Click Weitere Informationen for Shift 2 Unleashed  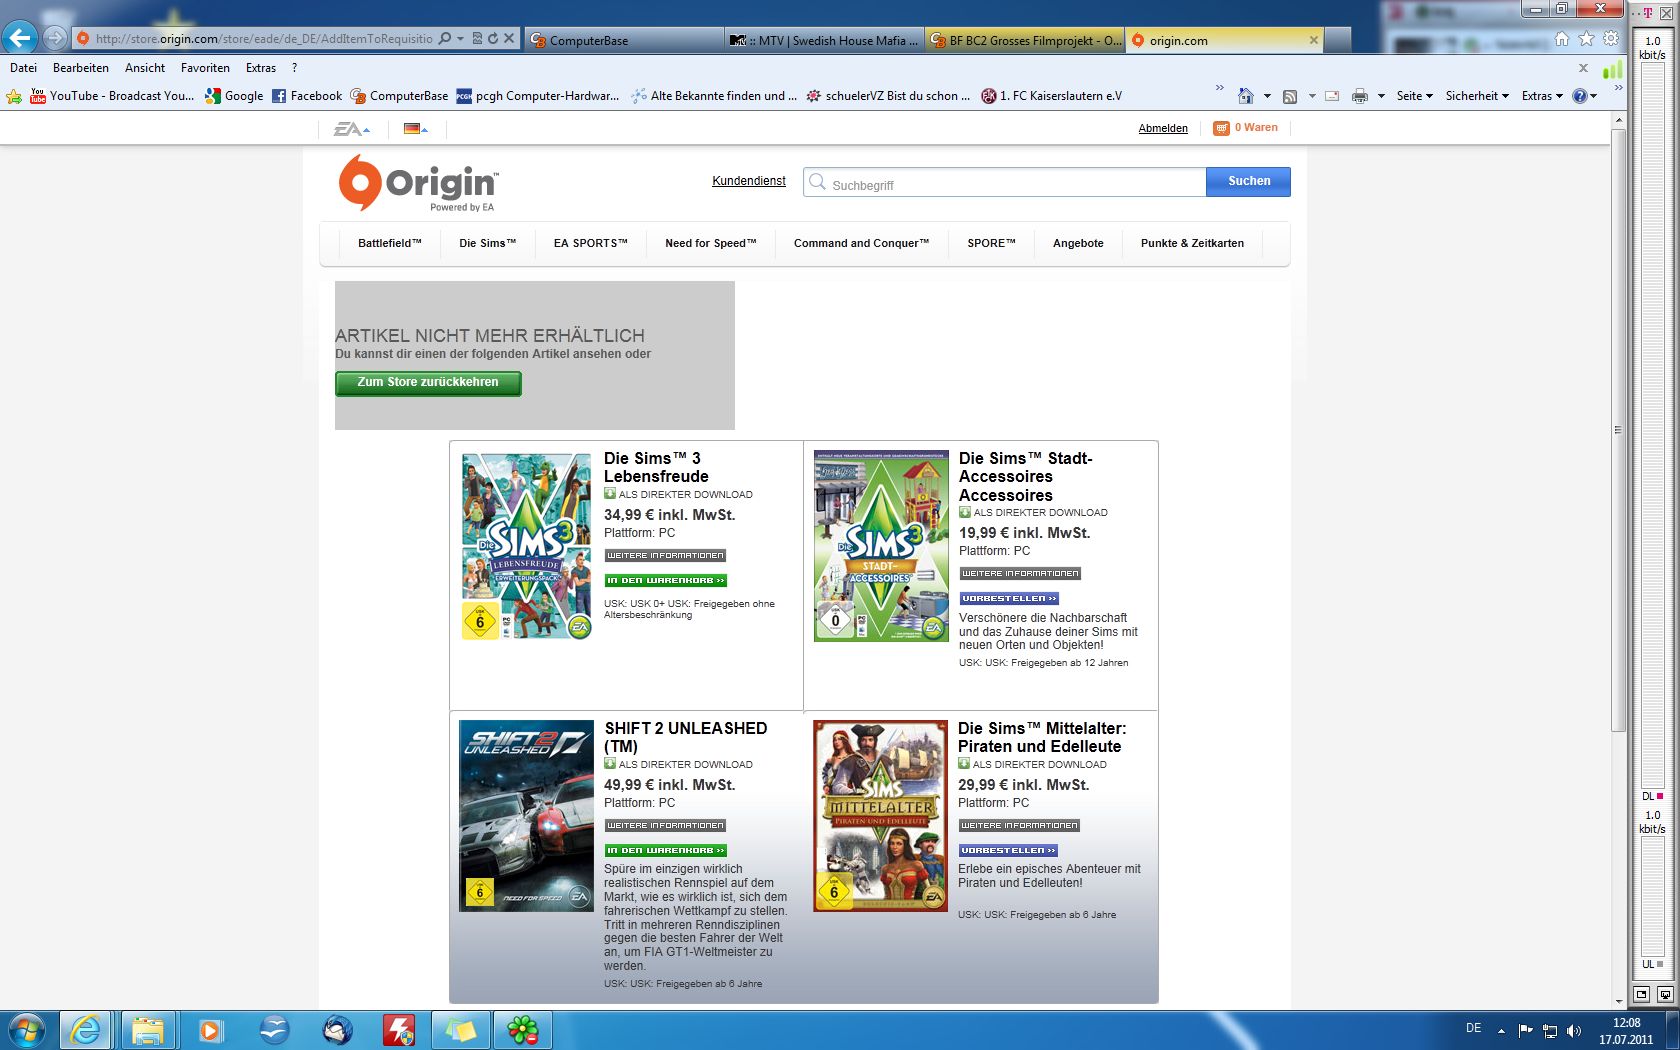click(665, 825)
